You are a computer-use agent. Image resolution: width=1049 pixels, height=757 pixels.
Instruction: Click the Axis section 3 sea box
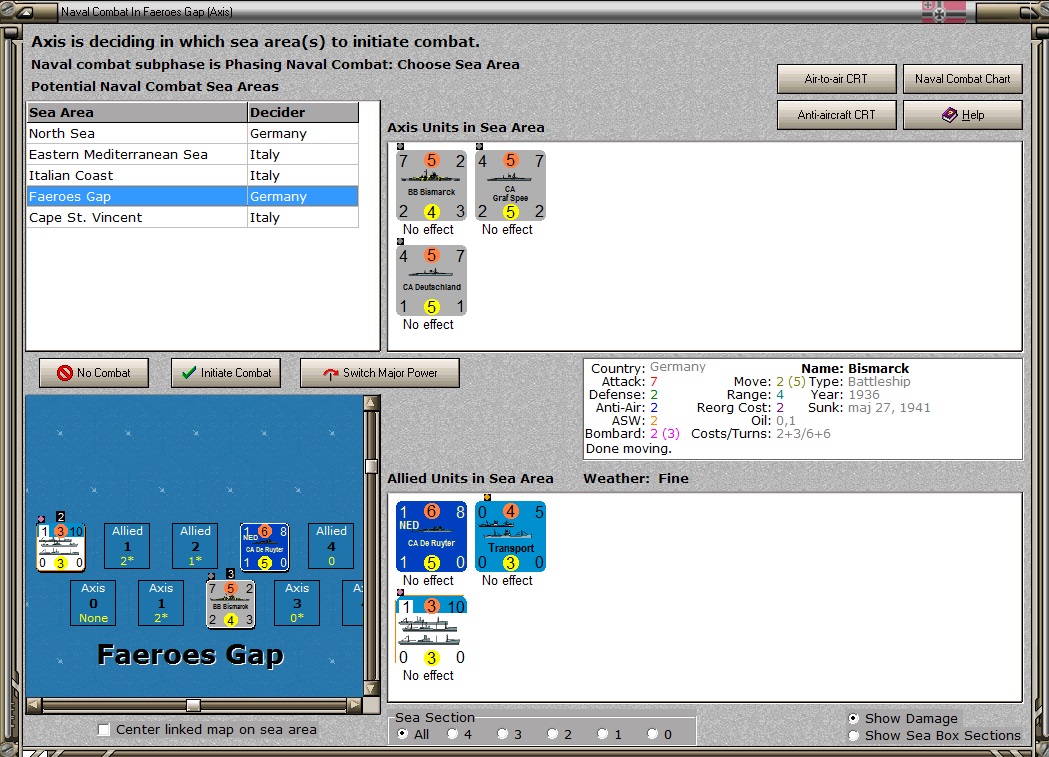[296, 603]
